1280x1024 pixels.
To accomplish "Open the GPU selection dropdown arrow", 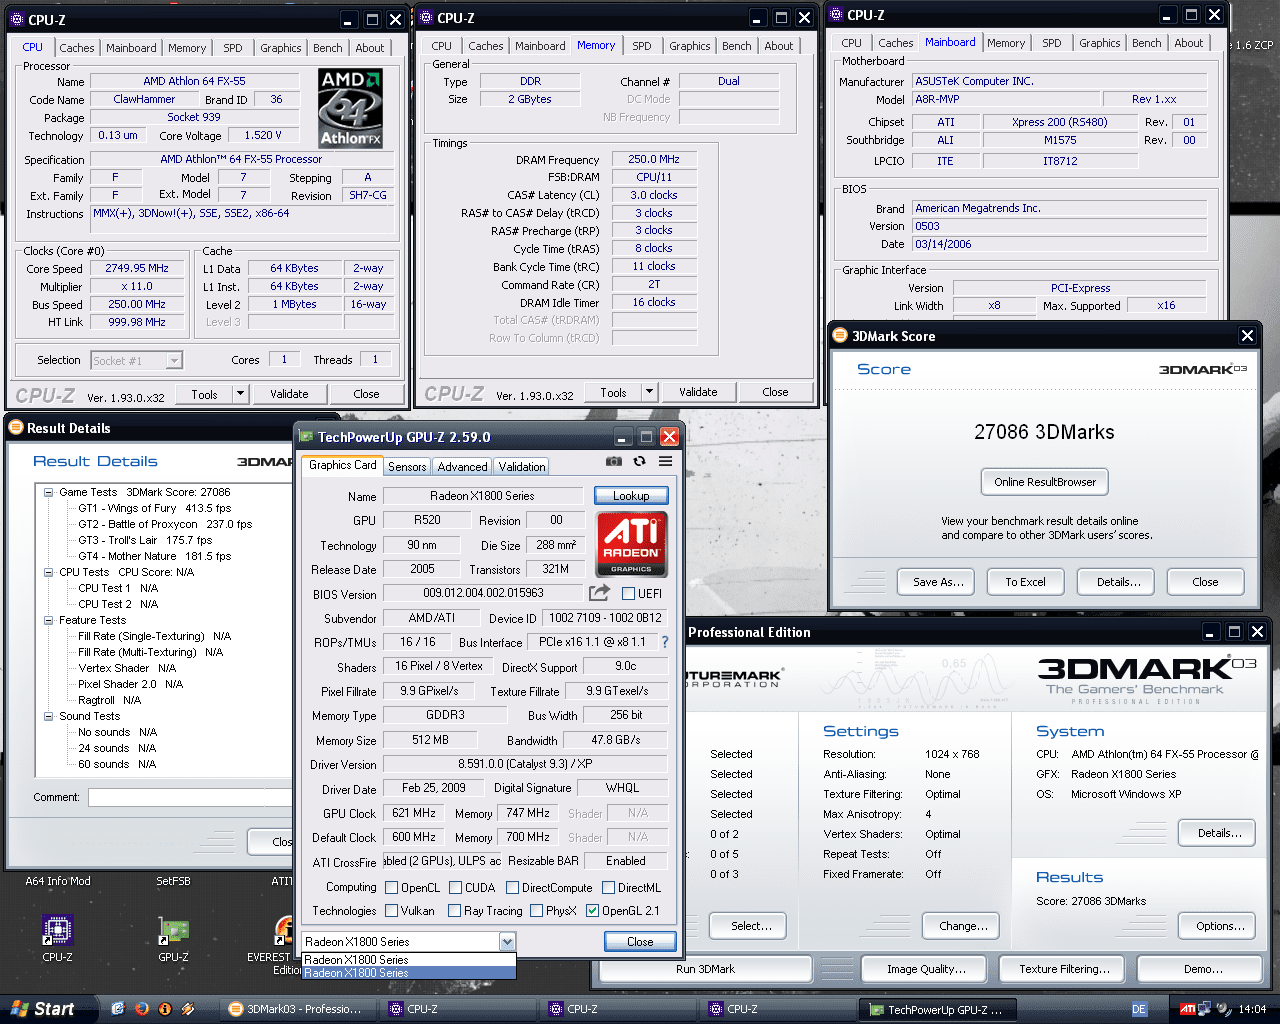I will 507,941.
